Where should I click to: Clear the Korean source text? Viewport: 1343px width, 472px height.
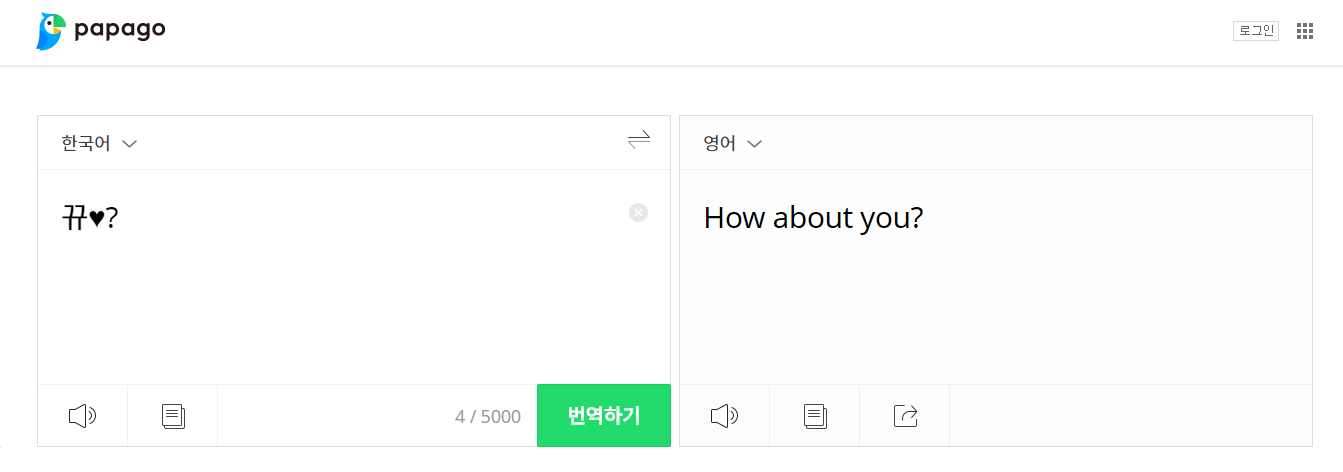[638, 212]
